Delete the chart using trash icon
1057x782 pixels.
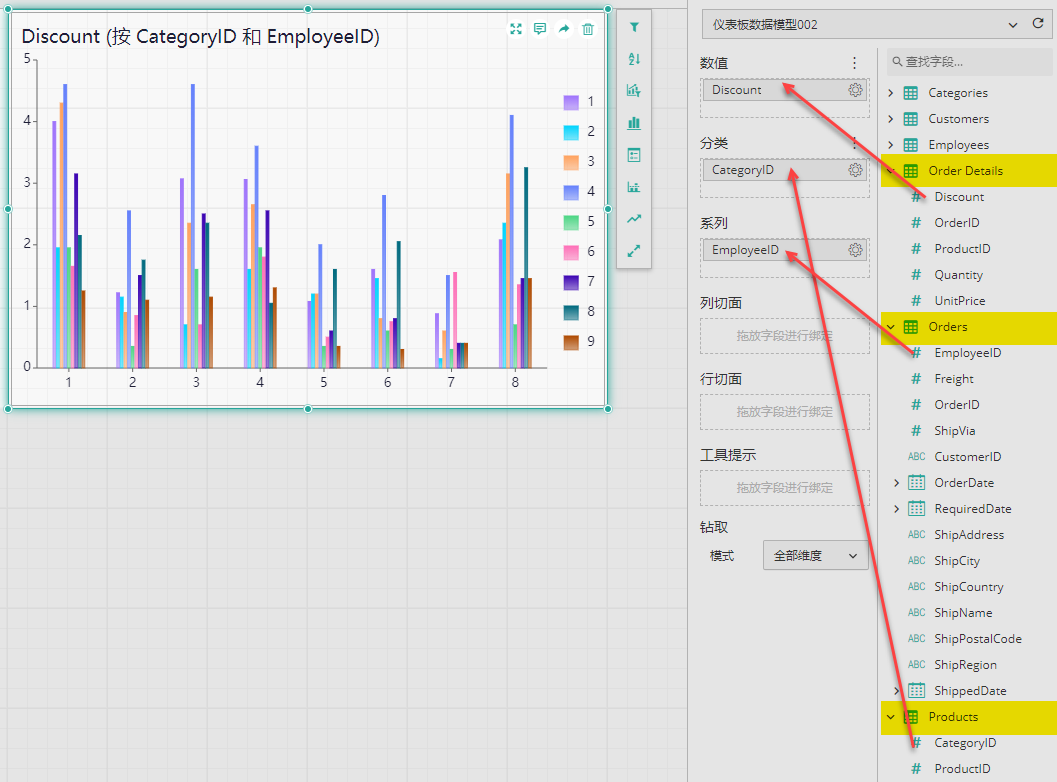pyautogui.click(x=588, y=29)
